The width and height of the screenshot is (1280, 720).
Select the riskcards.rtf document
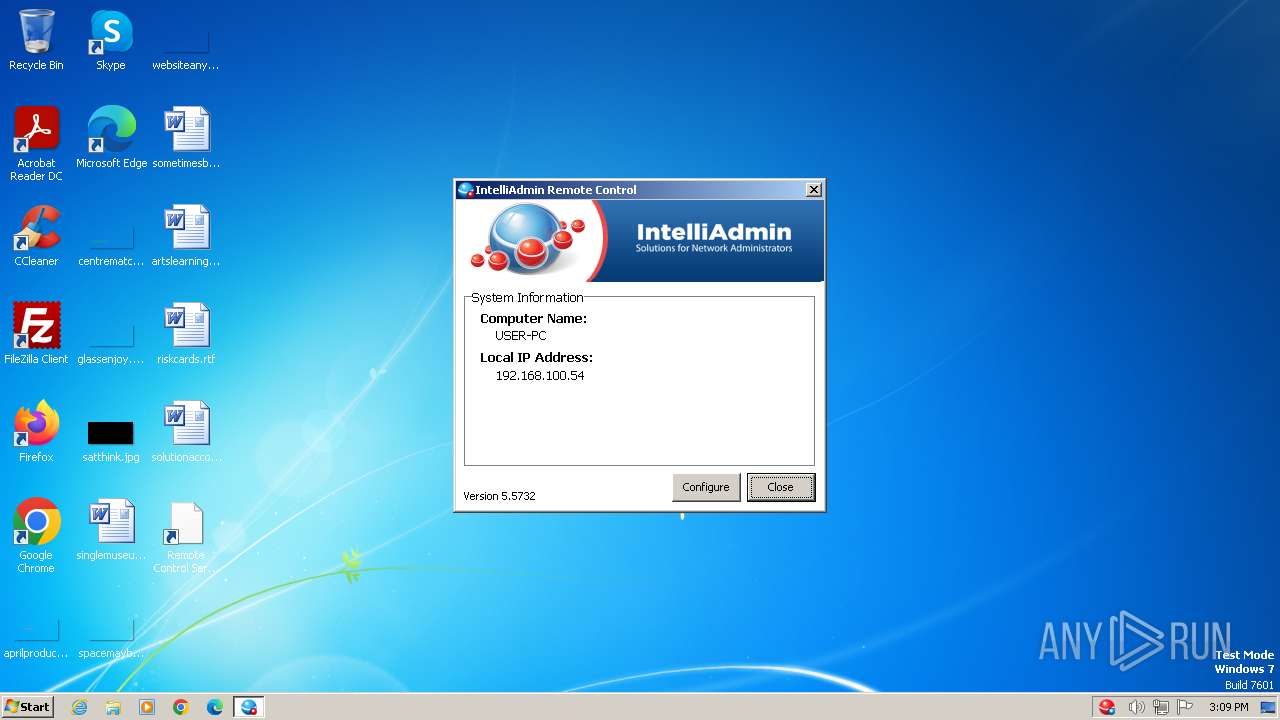pyautogui.click(x=186, y=334)
